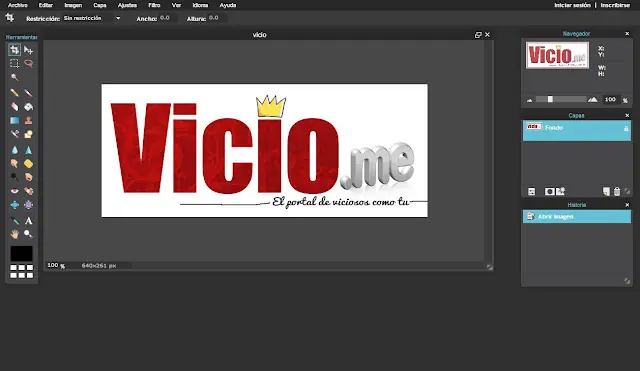The width and height of the screenshot is (640, 371).
Task: Click the Navegador preview thumbnail
Action: coord(557,55)
